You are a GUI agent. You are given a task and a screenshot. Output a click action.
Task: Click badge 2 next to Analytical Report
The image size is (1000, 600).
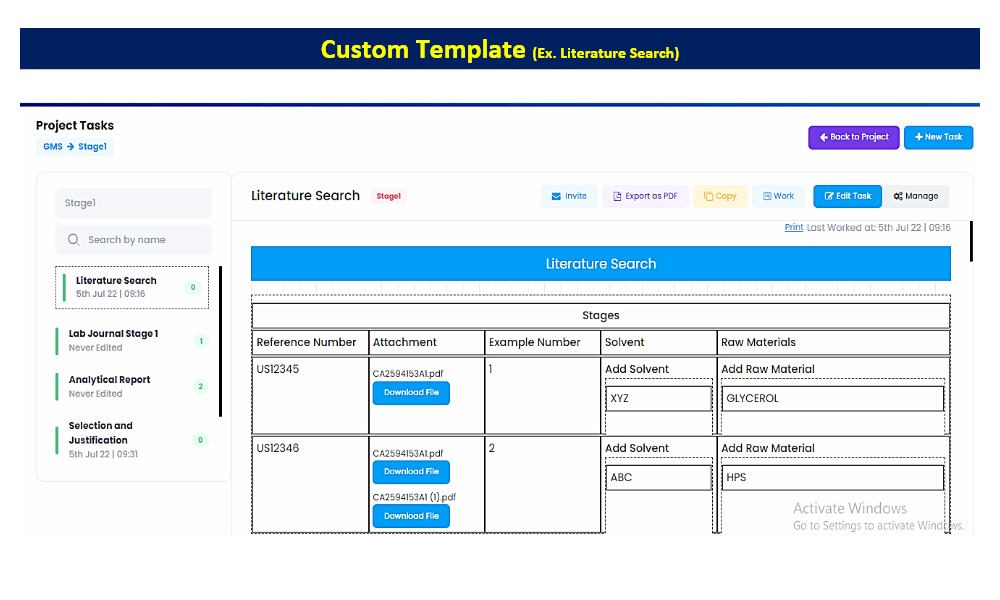tap(200, 386)
